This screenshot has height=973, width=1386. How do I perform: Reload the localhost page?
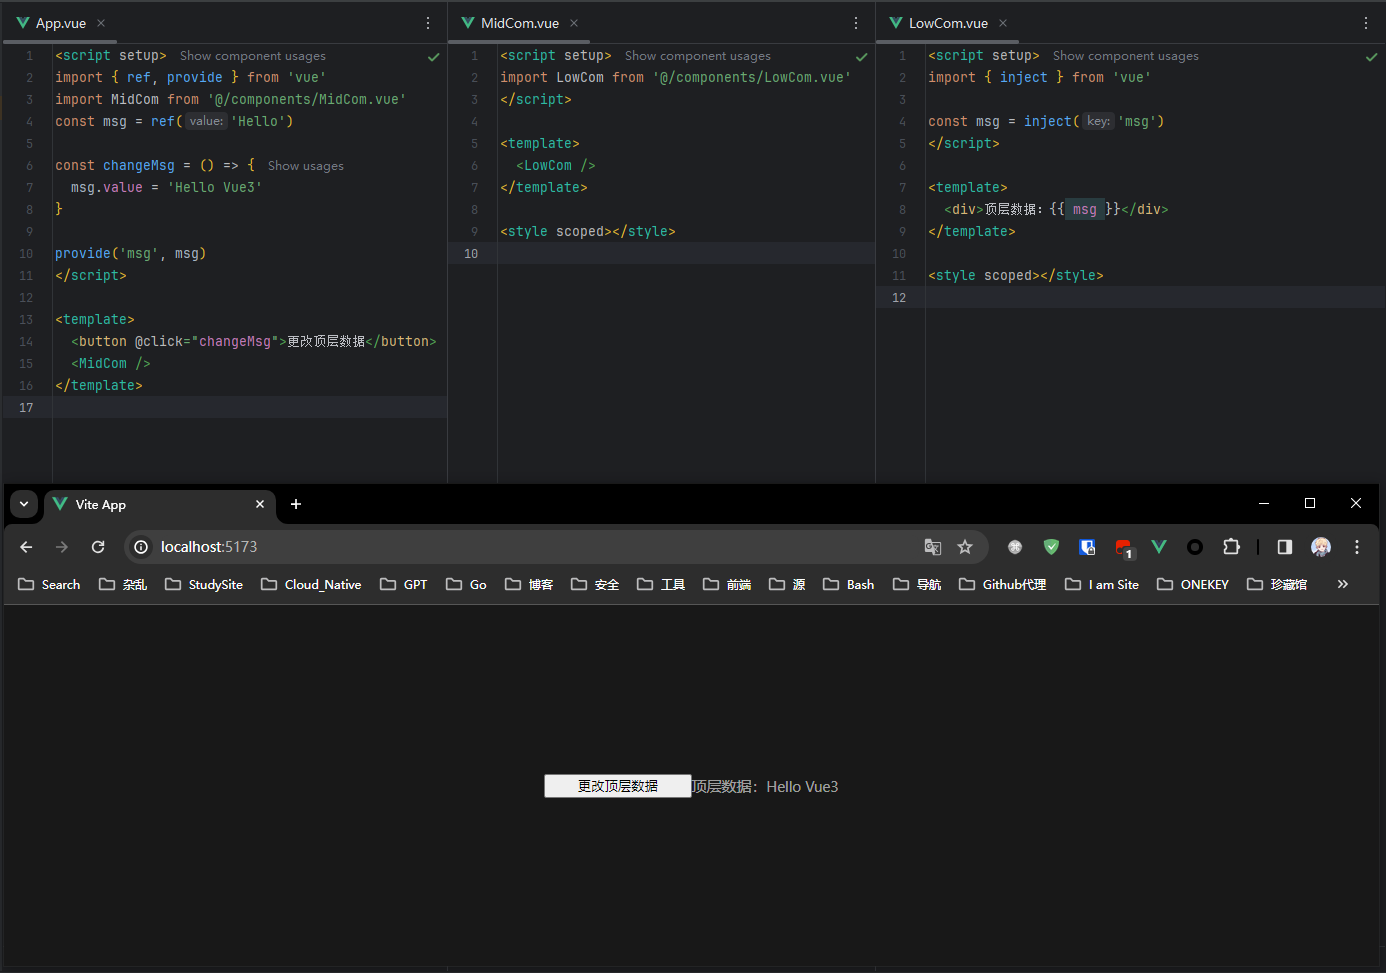pyautogui.click(x=98, y=547)
